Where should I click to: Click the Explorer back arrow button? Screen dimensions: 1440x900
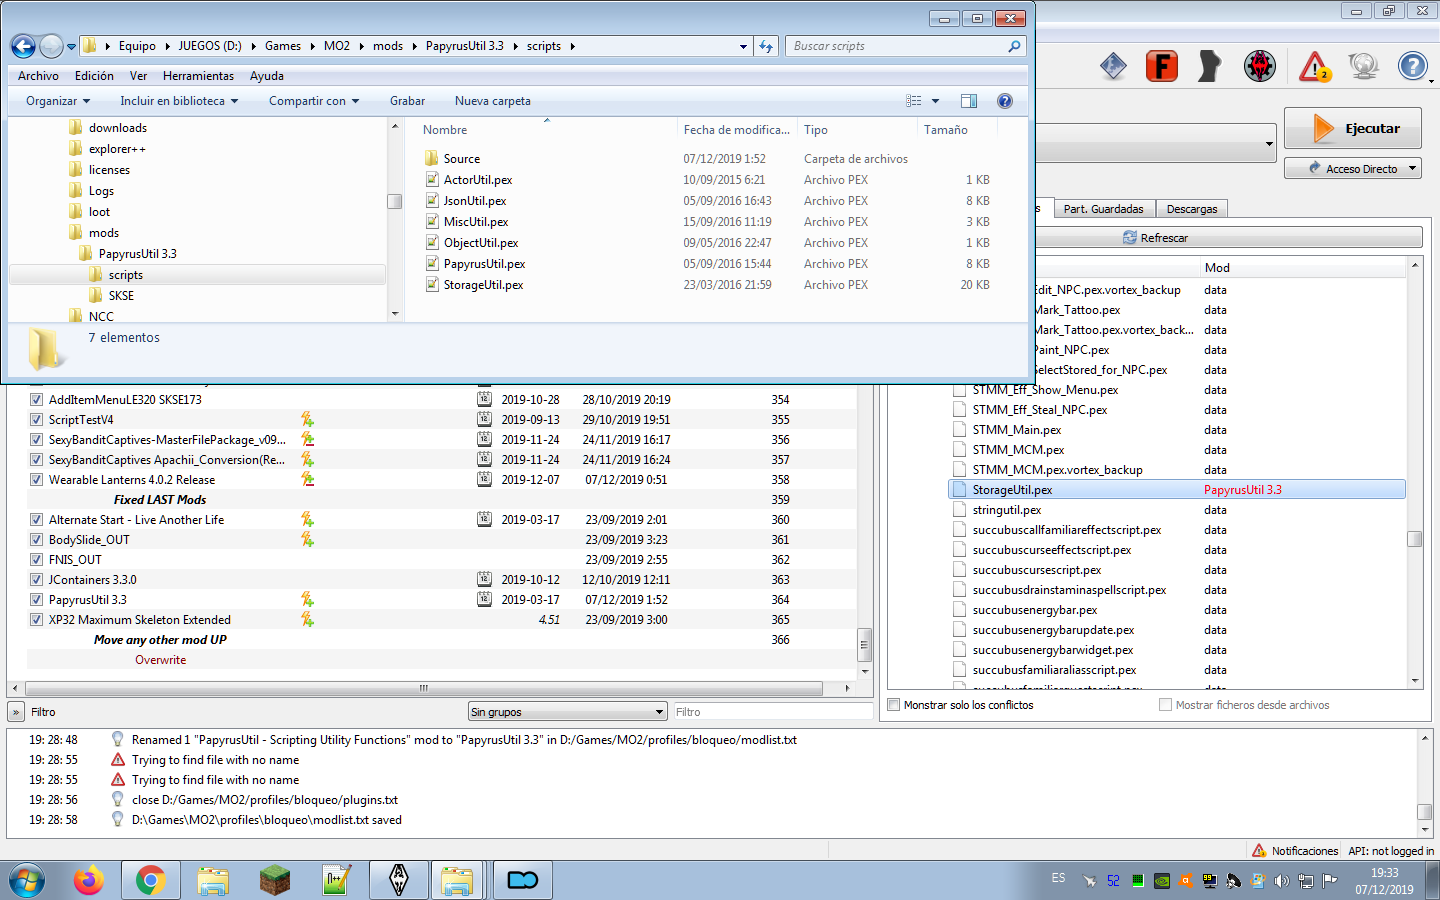[23, 46]
